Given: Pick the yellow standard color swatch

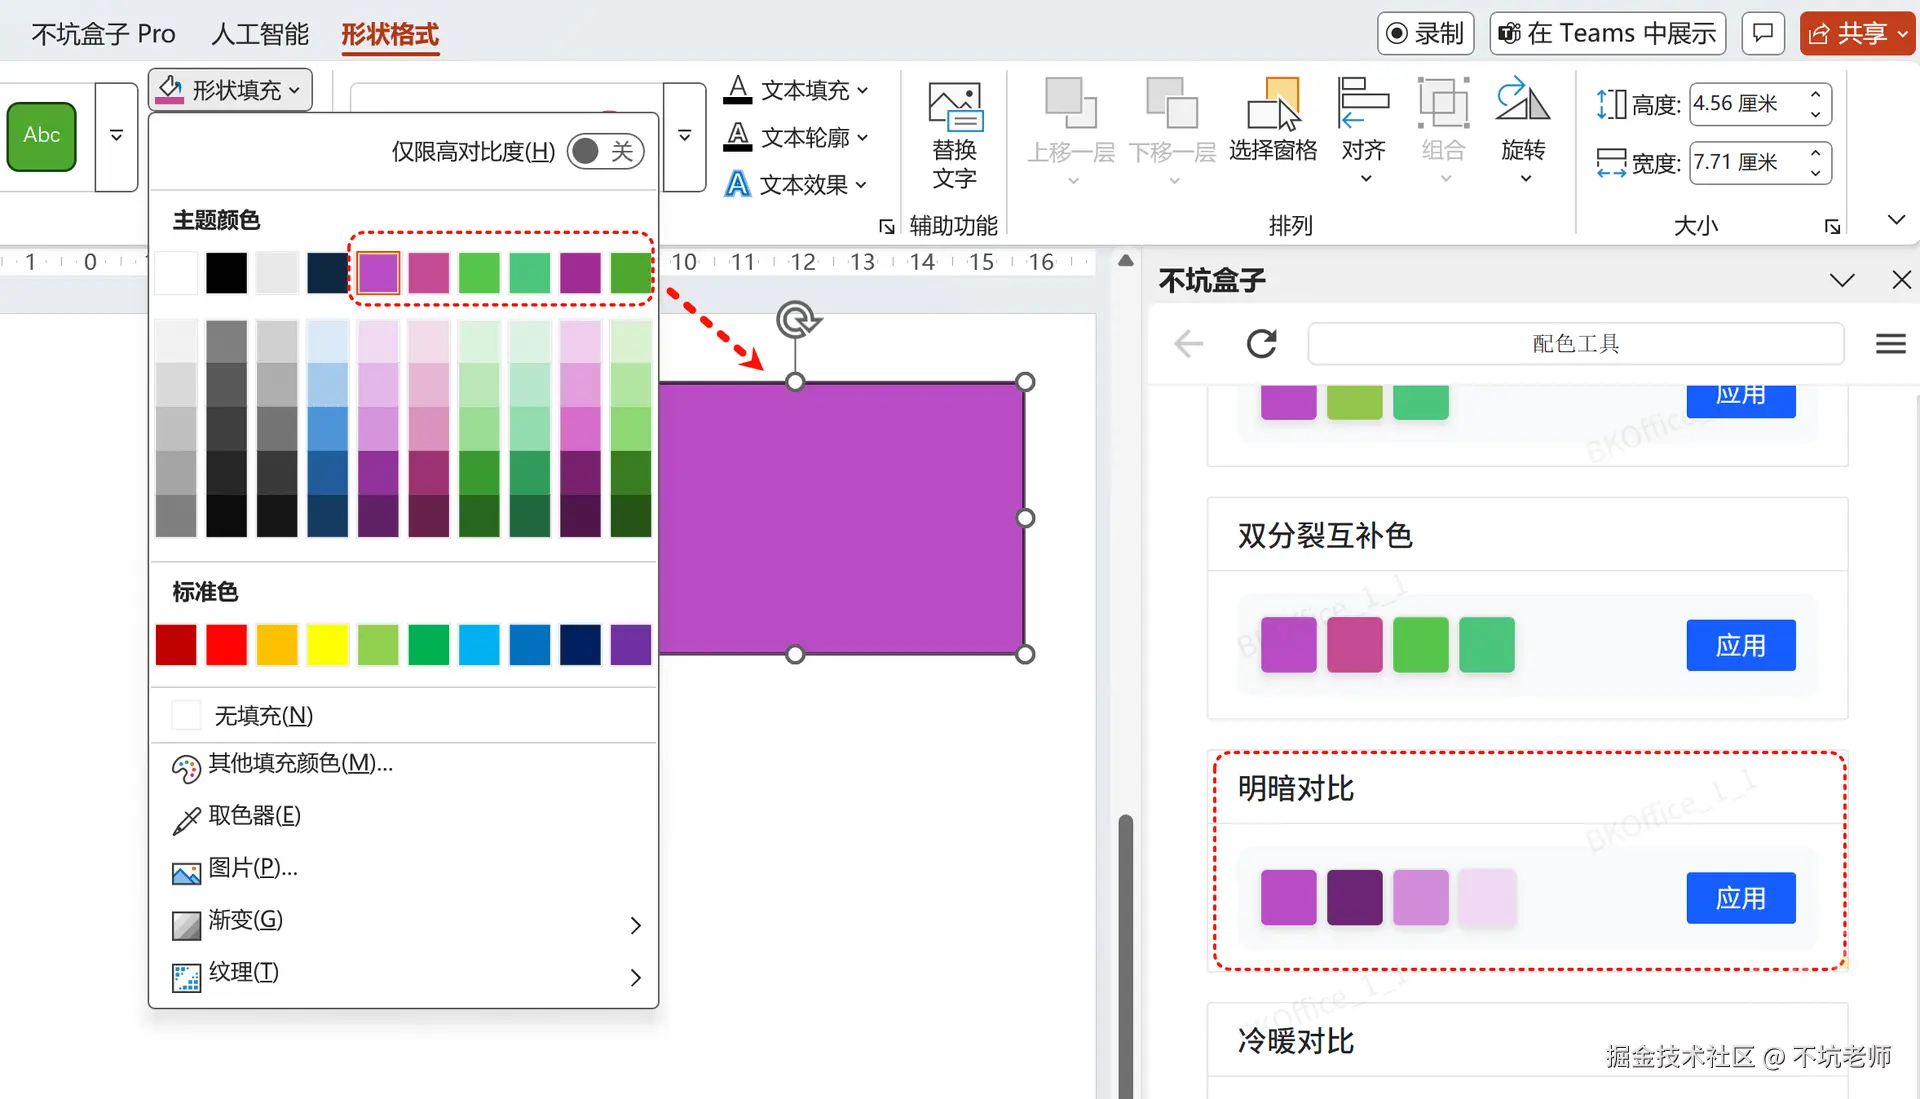Looking at the screenshot, I should tap(327, 645).
